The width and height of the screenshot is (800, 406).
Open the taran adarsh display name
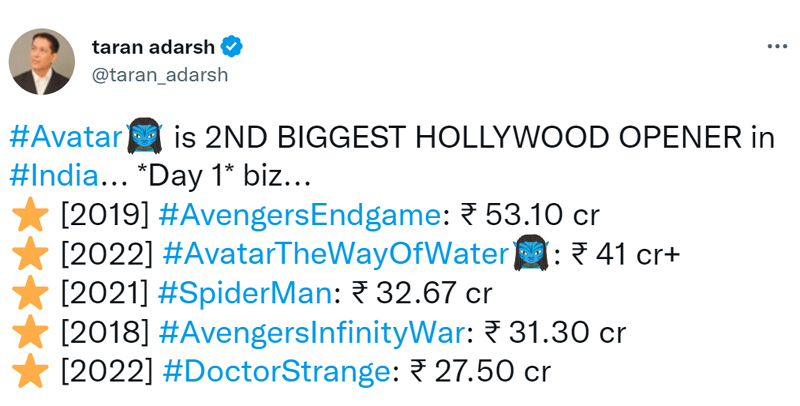click(x=155, y=47)
